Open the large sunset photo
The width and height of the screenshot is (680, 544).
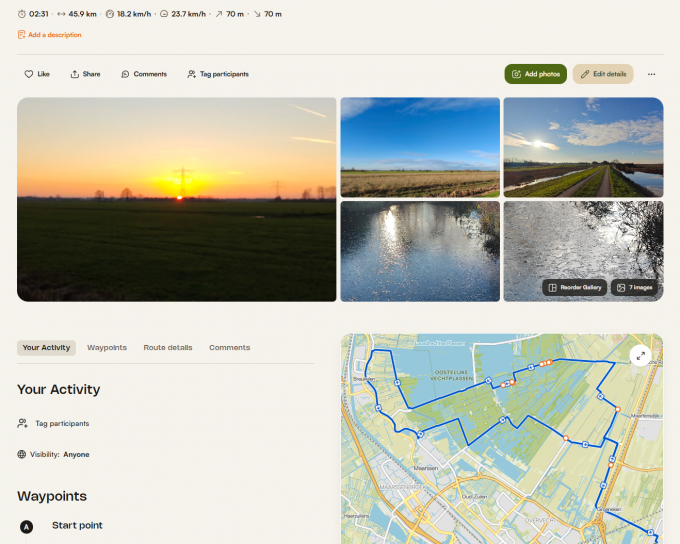[x=177, y=199]
